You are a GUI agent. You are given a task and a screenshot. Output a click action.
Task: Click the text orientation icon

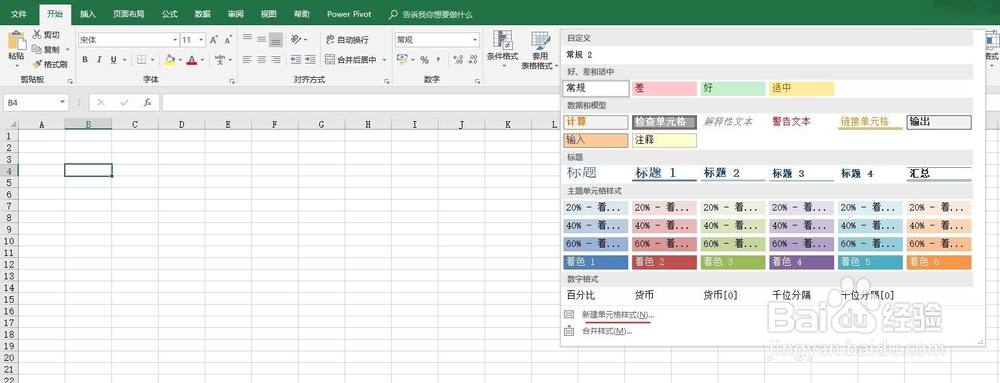pyautogui.click(x=296, y=40)
